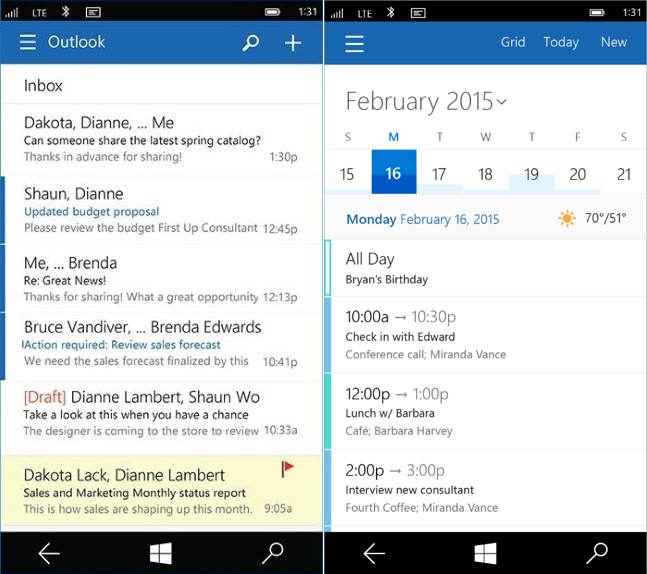Open Lunch w/ Barbara event
647x574 pixels.
pyautogui.click(x=486, y=412)
